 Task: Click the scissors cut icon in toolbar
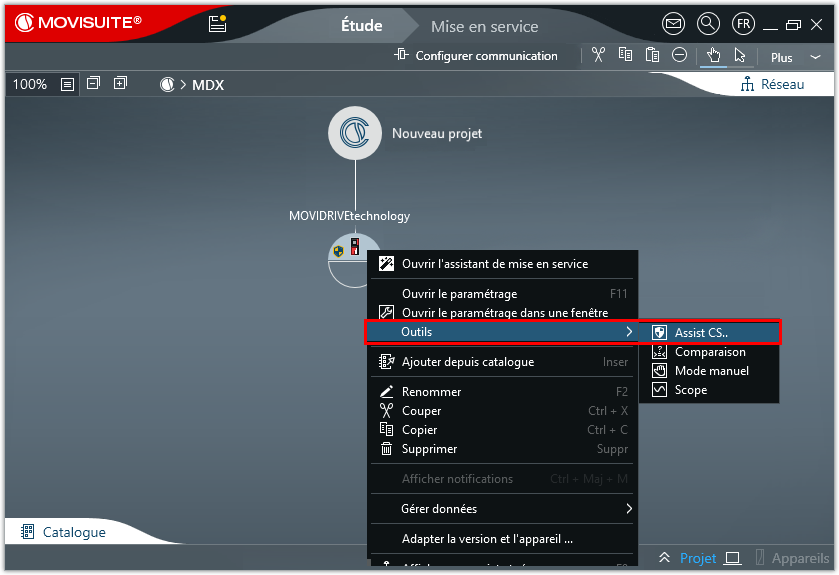(x=598, y=56)
